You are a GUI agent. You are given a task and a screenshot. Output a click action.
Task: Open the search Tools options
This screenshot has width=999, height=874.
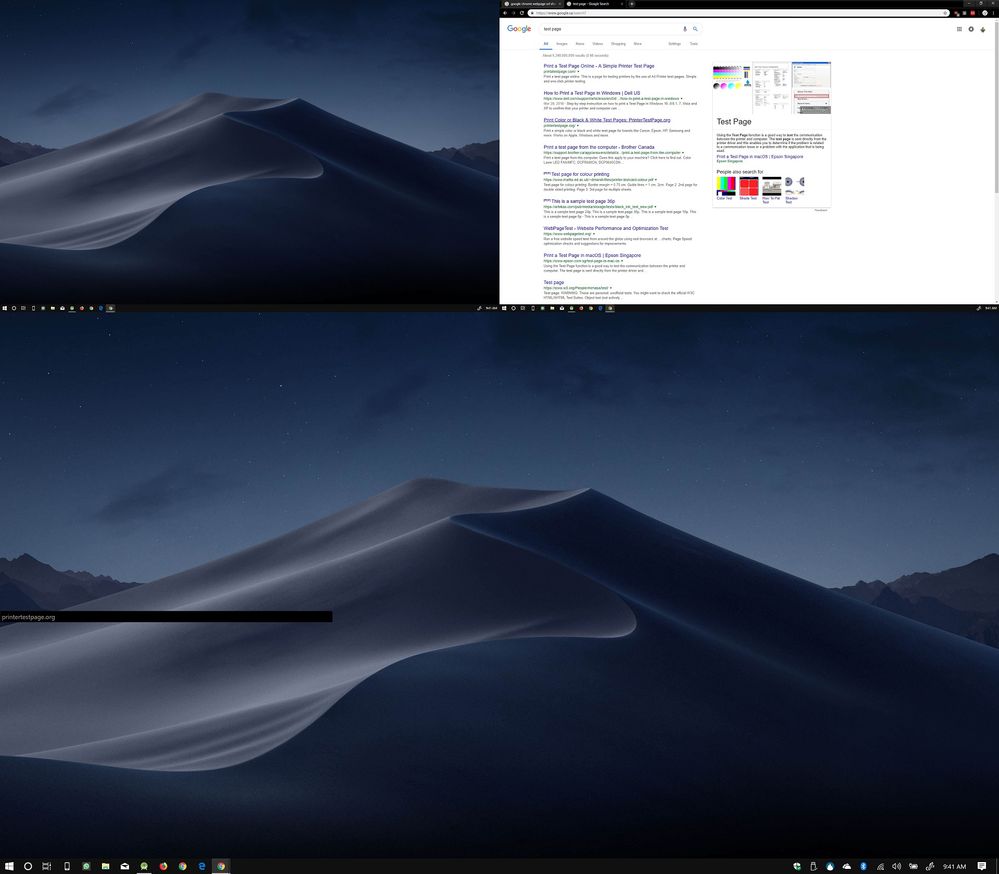(693, 44)
